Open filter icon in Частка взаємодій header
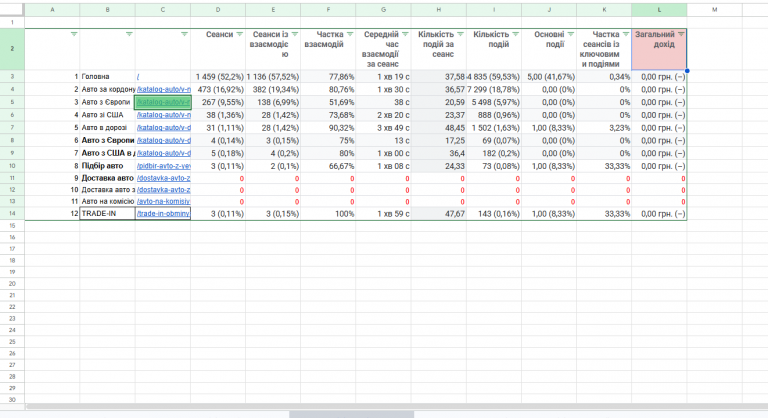768x418 pixels. click(350, 34)
